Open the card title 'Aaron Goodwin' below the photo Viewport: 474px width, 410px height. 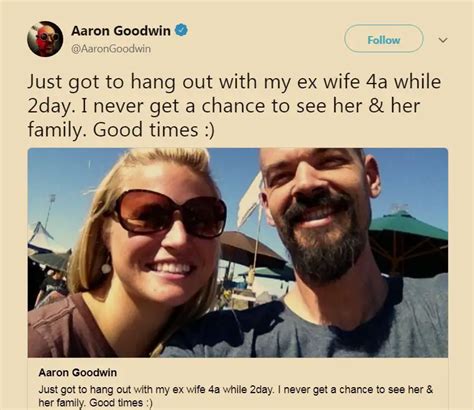click(x=78, y=372)
